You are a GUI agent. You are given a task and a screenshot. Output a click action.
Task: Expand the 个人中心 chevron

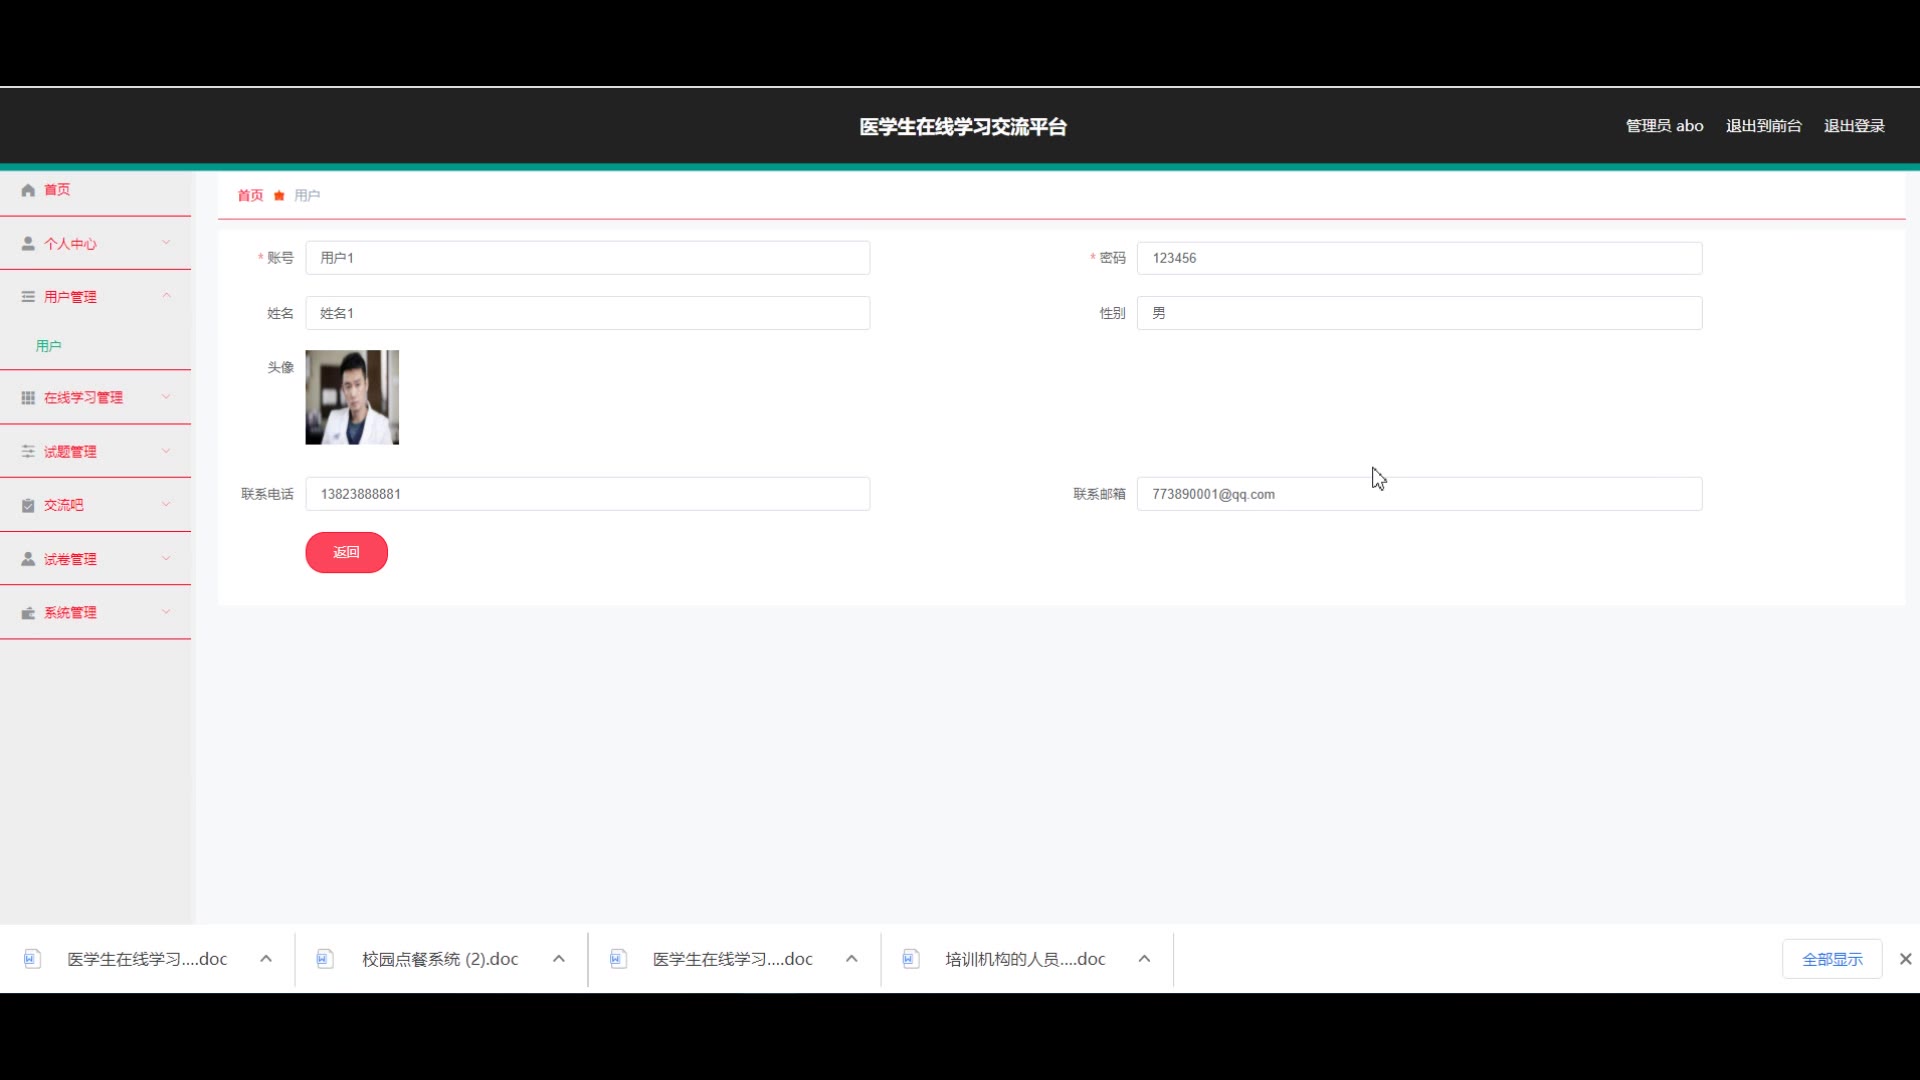tap(166, 243)
